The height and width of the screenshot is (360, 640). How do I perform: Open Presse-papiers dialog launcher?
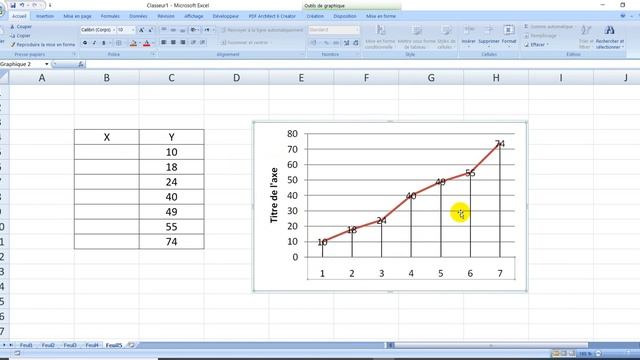[74, 54]
